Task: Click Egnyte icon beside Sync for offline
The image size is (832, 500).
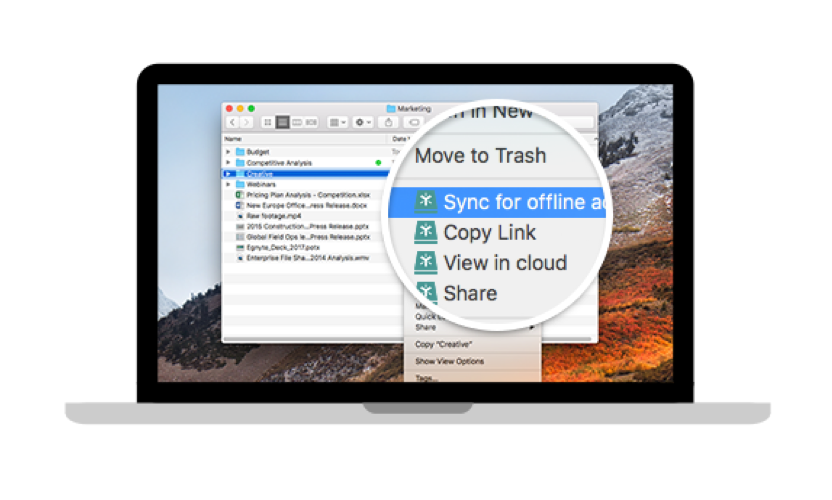Action: point(426,202)
